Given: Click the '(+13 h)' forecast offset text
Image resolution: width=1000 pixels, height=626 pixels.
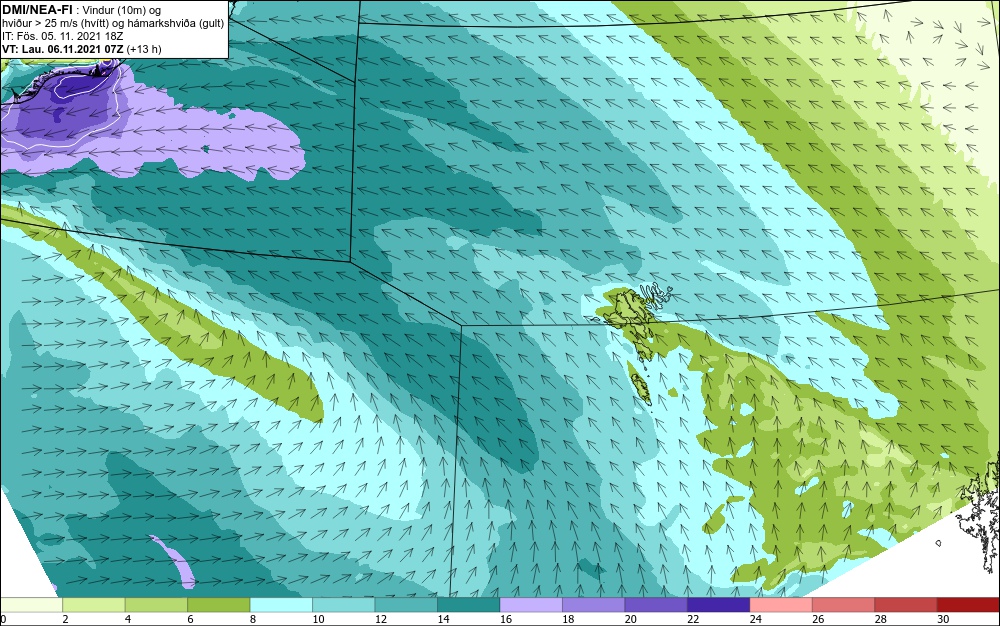Looking at the screenshot, I should click(144, 49).
